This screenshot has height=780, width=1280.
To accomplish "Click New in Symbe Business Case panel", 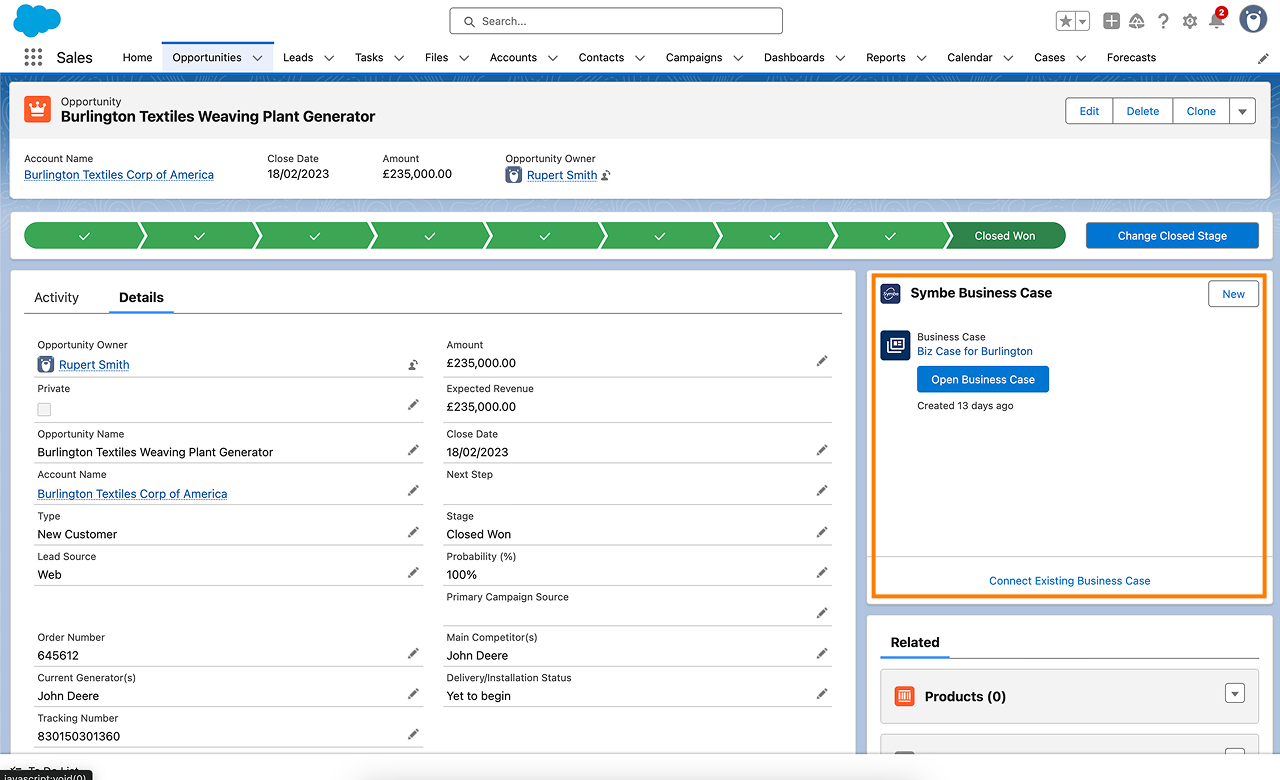I will click(x=1233, y=294).
